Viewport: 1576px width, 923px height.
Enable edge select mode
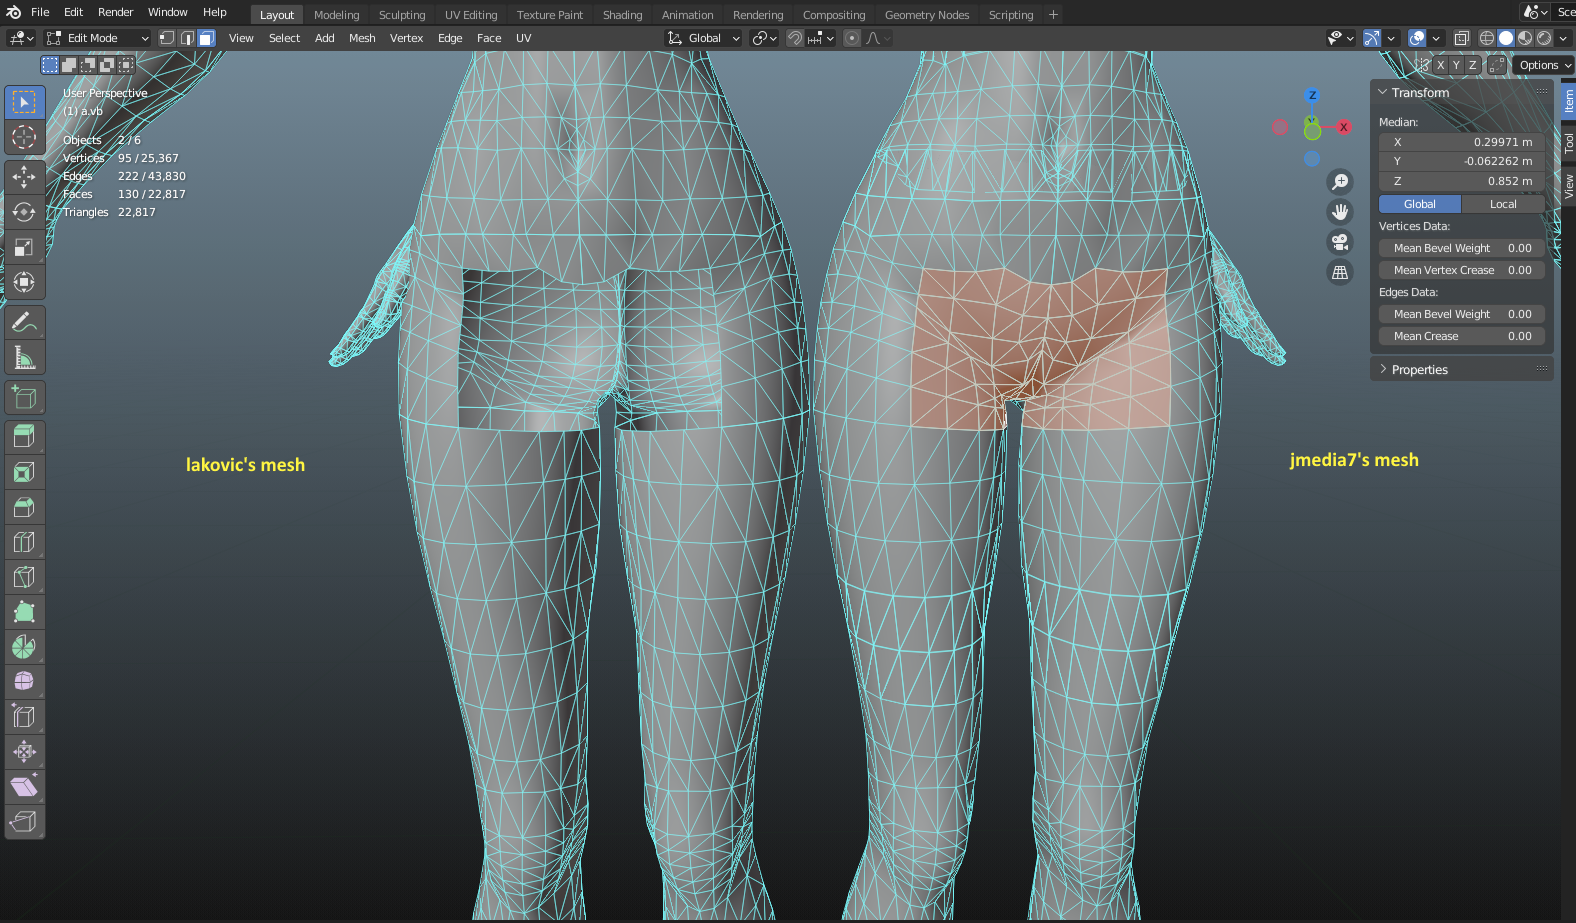tap(187, 38)
